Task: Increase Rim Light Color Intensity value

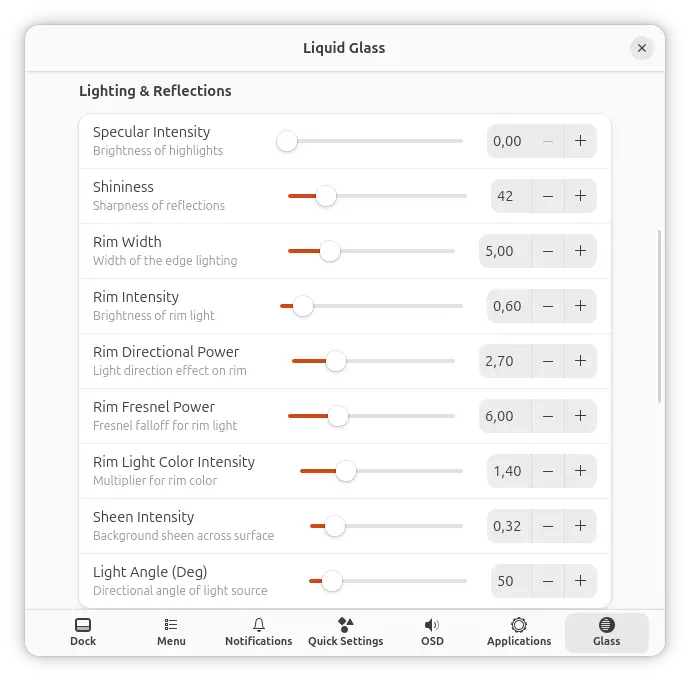Action: tap(580, 471)
